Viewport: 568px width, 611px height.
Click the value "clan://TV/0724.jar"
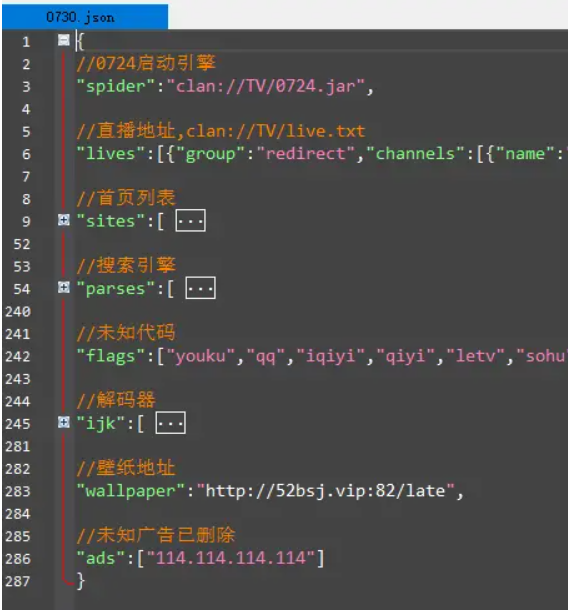(x=265, y=86)
